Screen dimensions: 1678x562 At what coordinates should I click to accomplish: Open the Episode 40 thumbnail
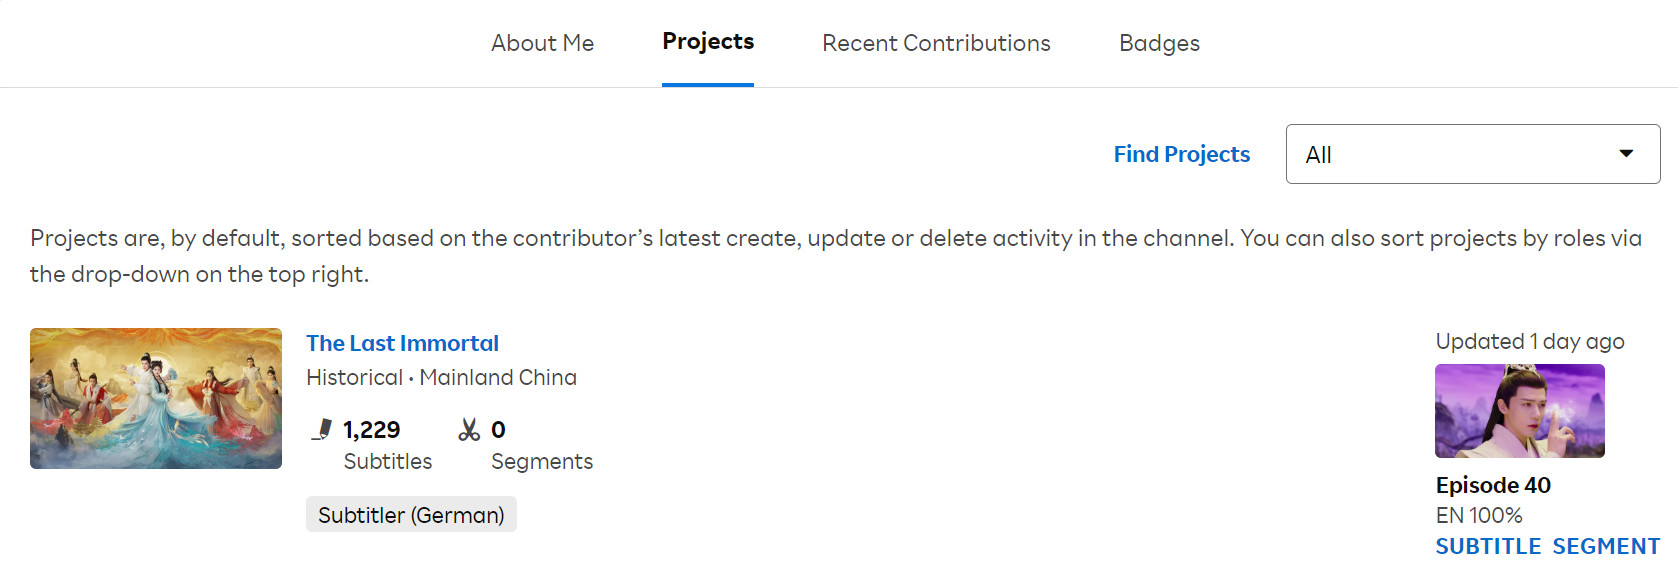[1520, 411]
